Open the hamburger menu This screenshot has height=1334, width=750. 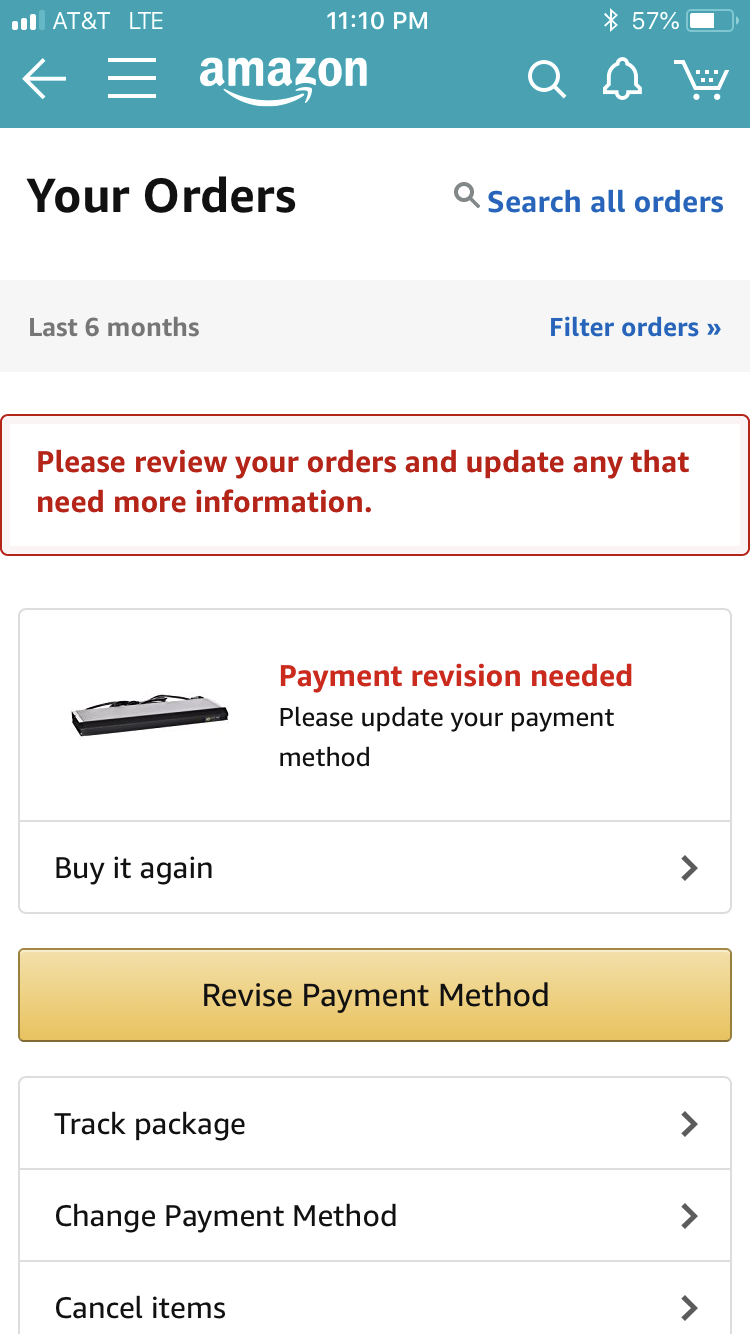click(132, 79)
